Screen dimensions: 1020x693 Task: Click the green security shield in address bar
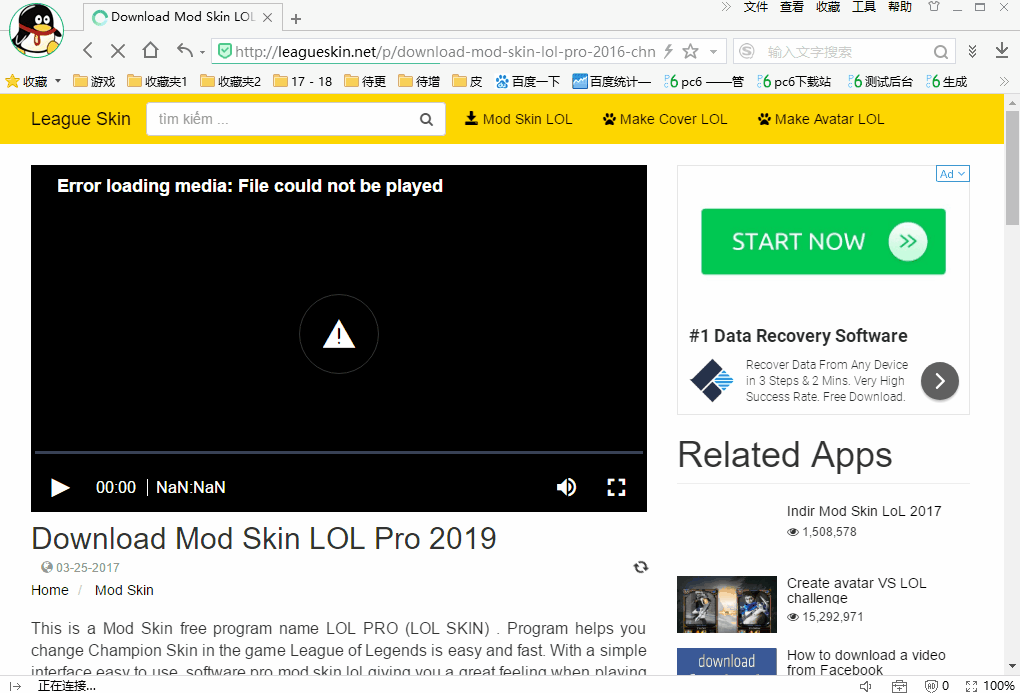(x=224, y=51)
